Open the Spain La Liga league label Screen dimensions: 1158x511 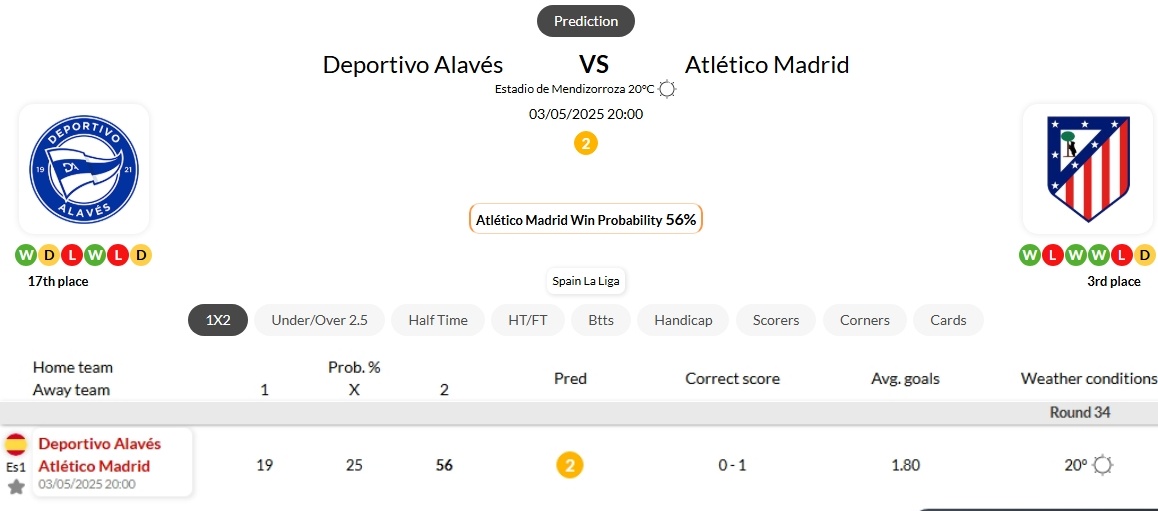coord(586,281)
